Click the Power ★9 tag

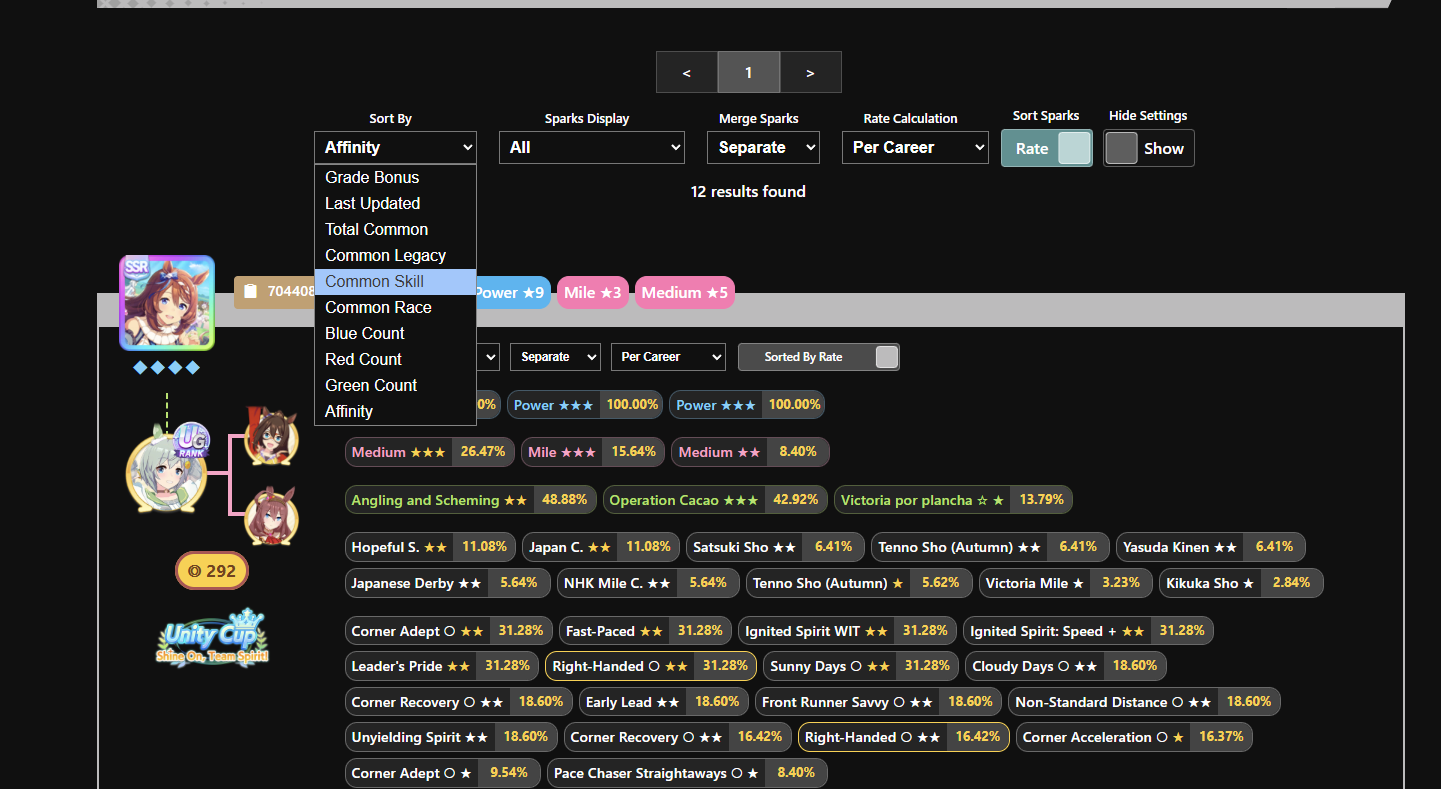(512, 292)
